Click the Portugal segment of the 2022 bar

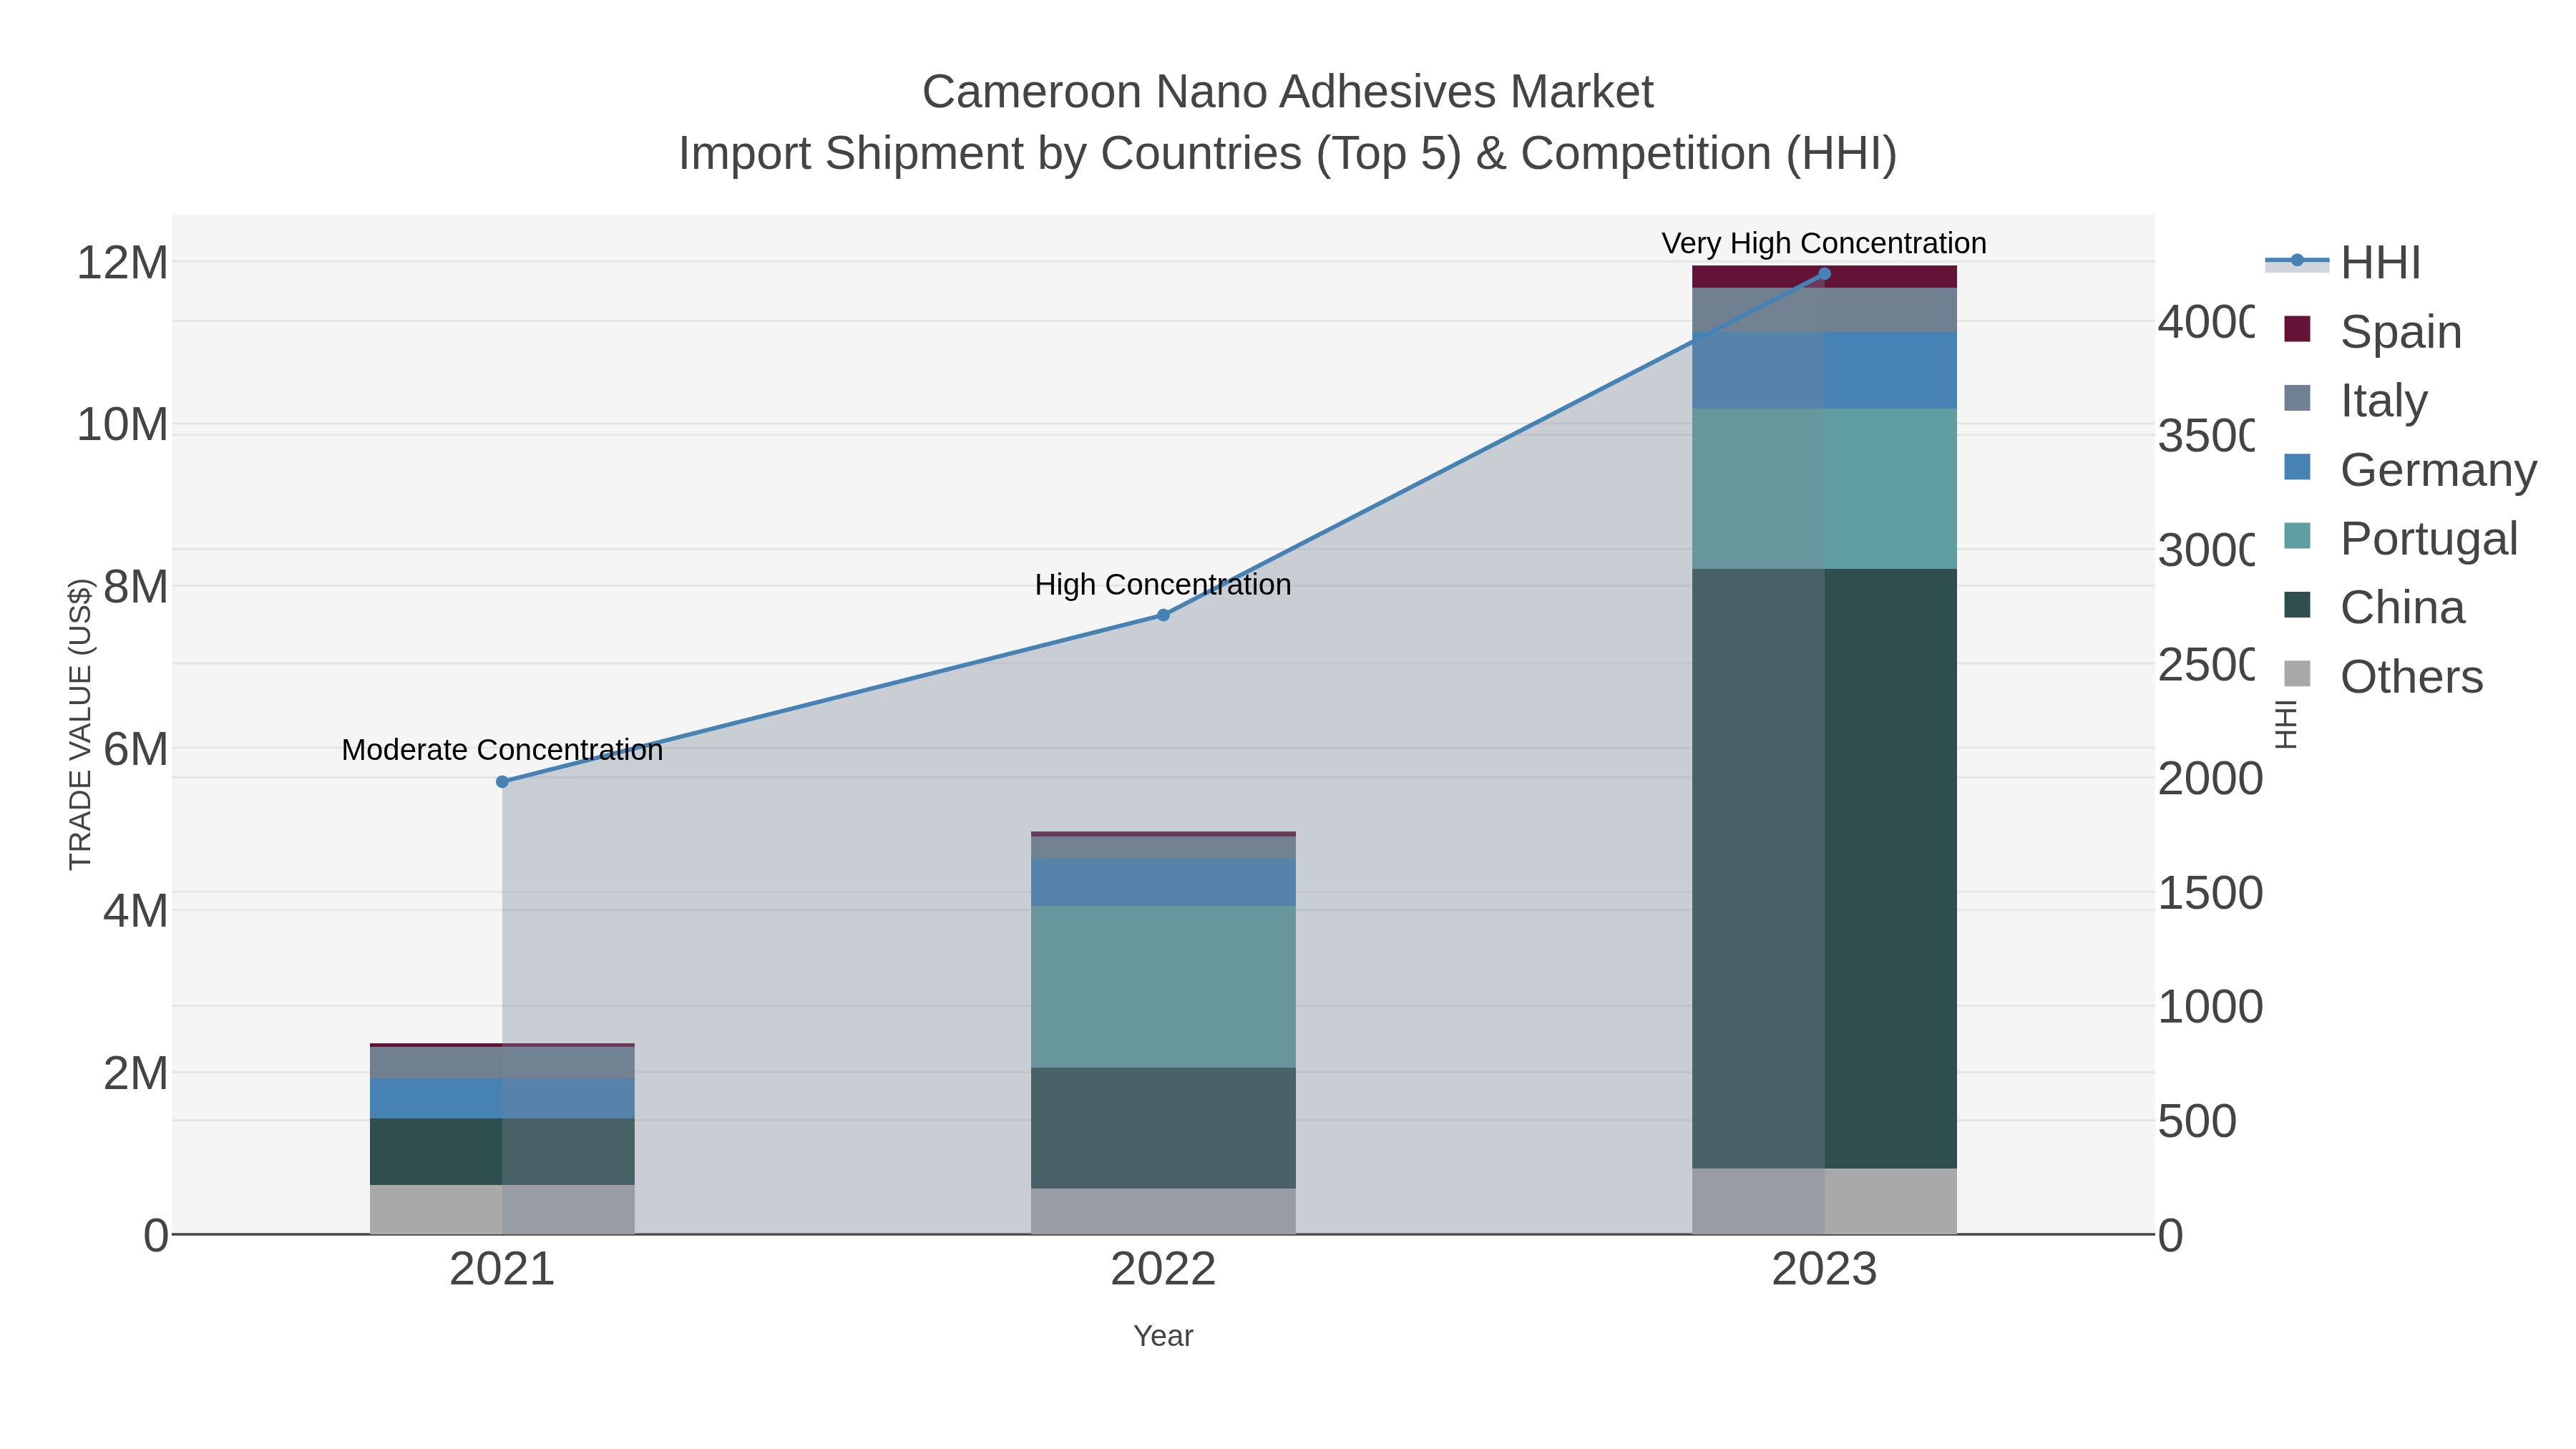pos(1163,987)
